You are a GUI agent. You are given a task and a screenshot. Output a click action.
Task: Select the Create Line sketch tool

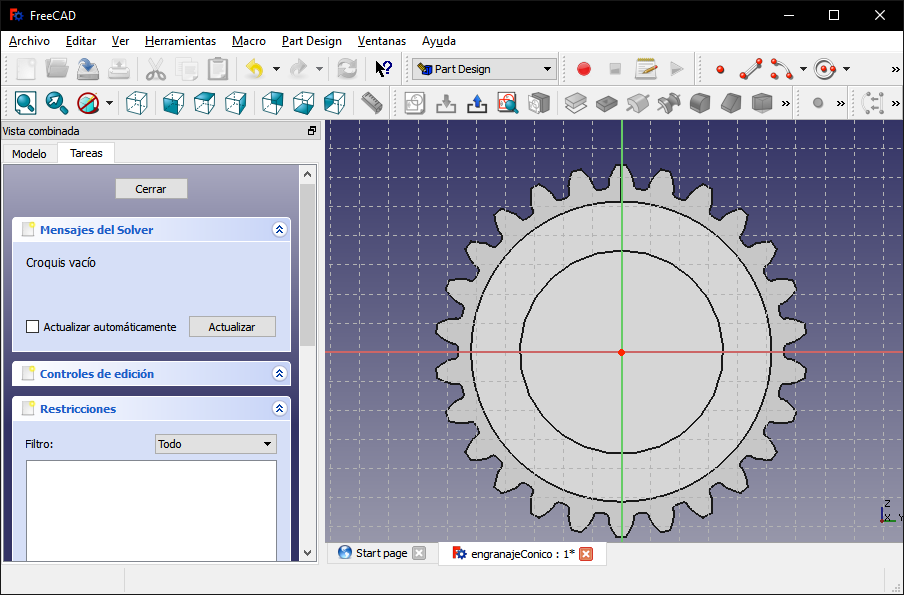(750, 69)
